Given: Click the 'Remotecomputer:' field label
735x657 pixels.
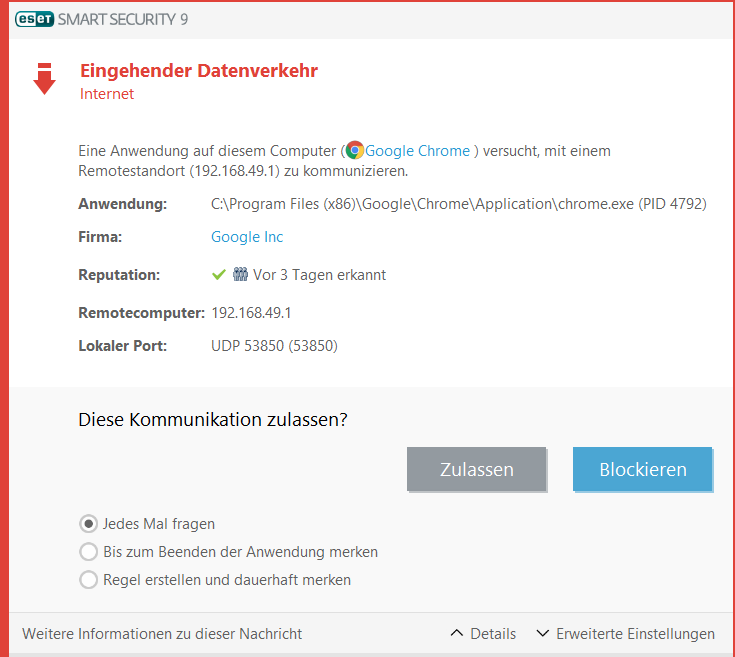Looking at the screenshot, I should pyautogui.click(x=142, y=313).
